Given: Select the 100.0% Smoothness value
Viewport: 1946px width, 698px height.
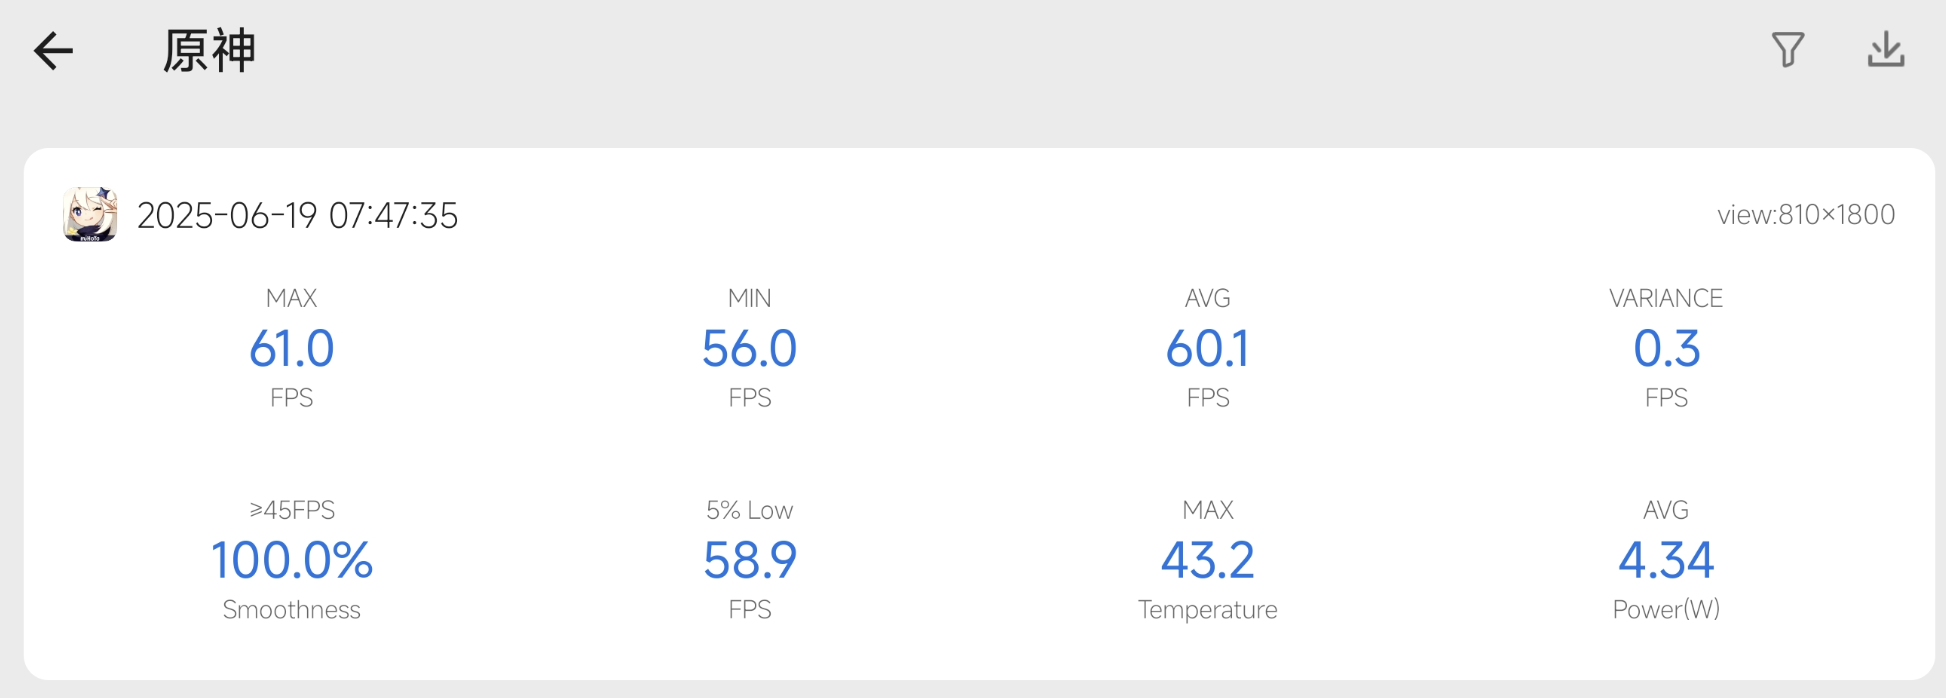Looking at the screenshot, I should [292, 561].
